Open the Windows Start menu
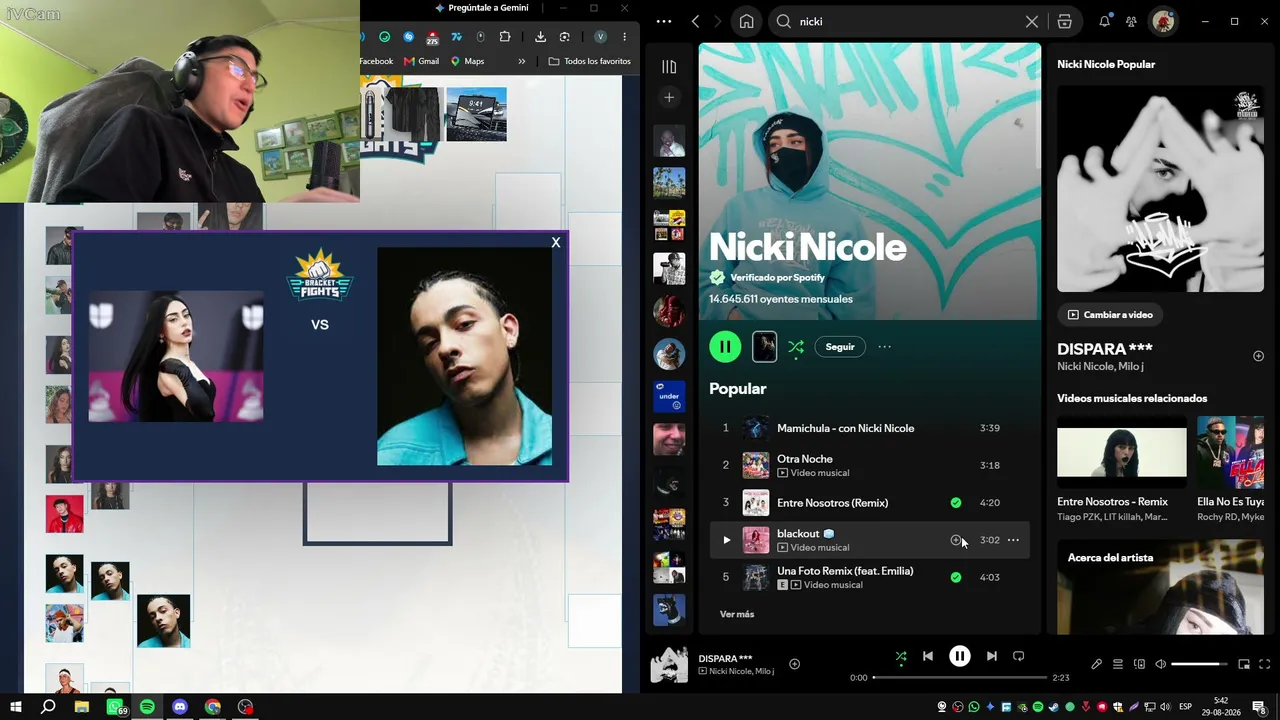 (x=16, y=707)
